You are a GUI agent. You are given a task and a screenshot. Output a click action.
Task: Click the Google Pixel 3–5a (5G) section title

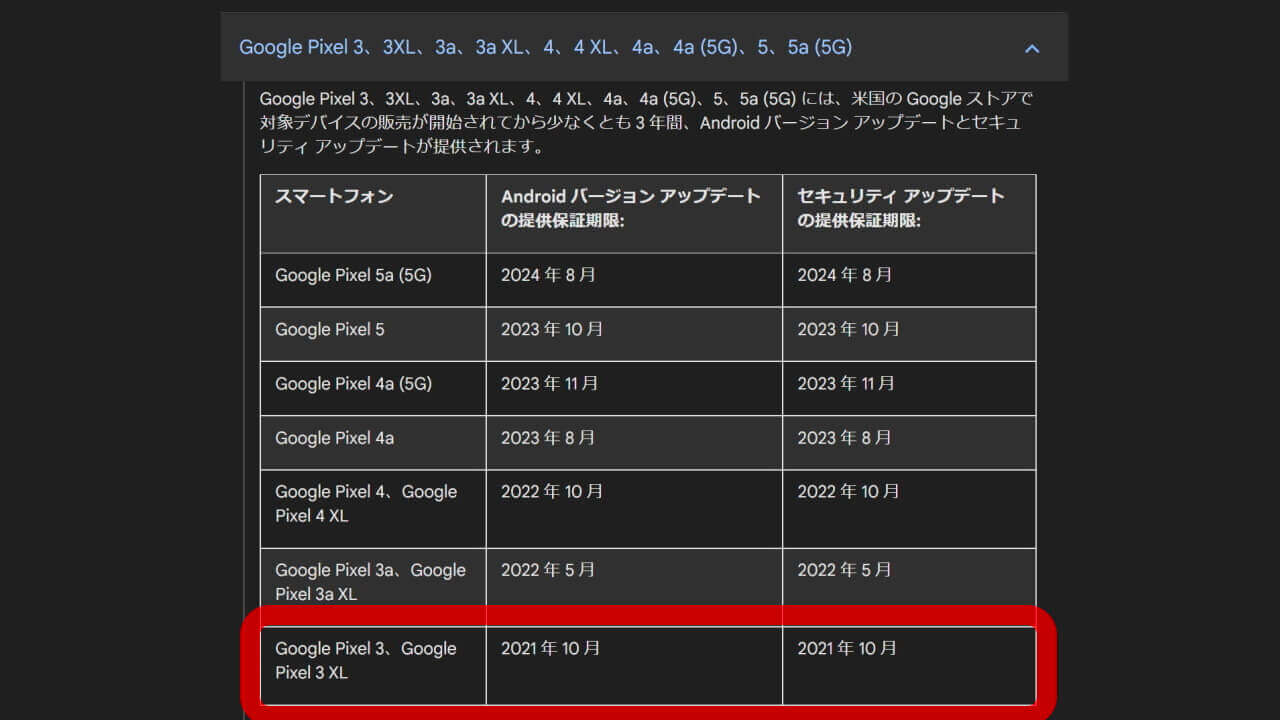click(x=545, y=47)
